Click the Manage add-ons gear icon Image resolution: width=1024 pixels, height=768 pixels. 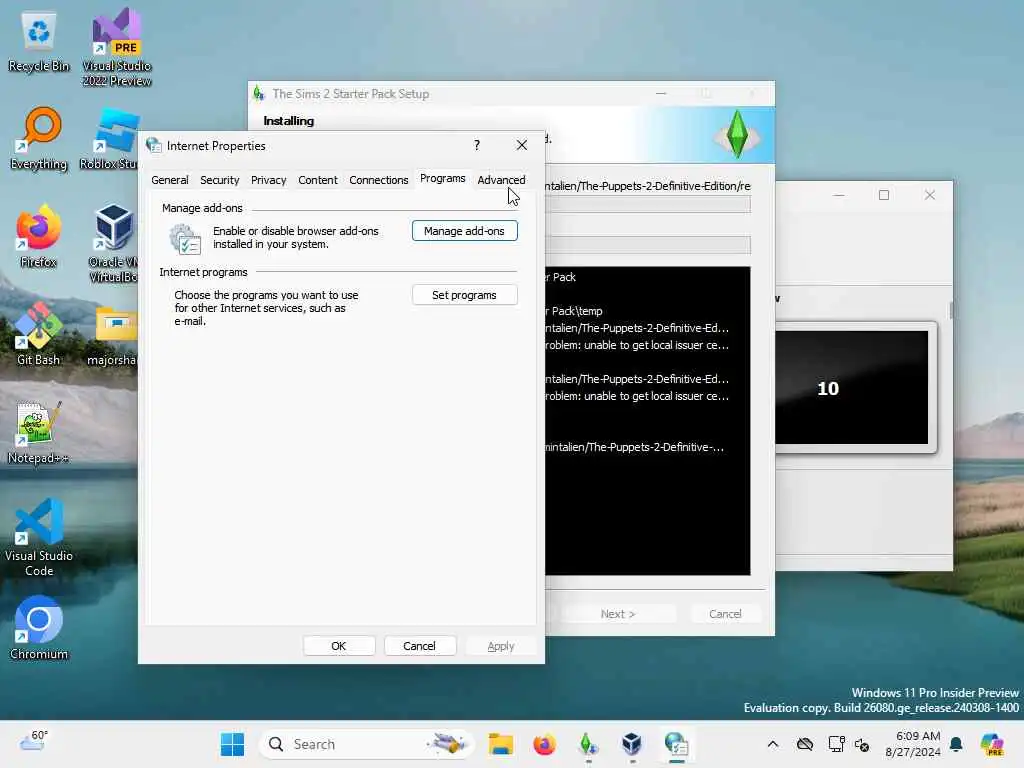coord(185,238)
